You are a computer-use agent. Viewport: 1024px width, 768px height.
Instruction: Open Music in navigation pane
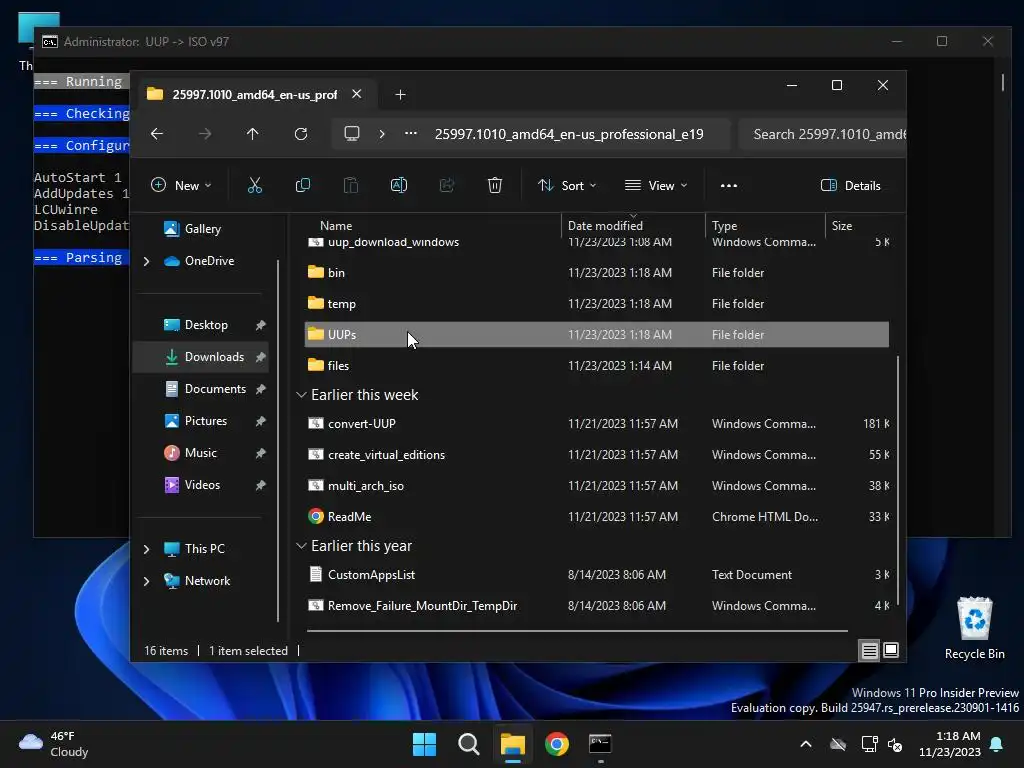click(200, 453)
